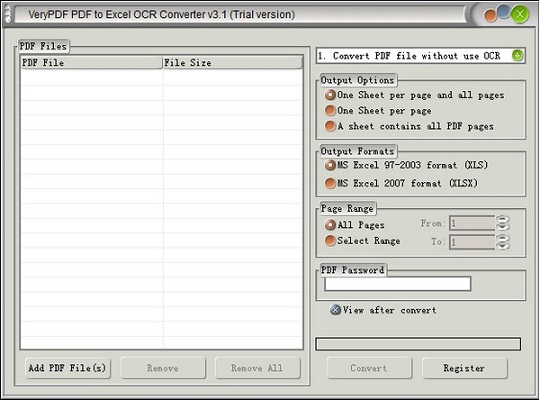Toggle View after convert checkbox
Screen dimensions: 540x400
point(383,310)
